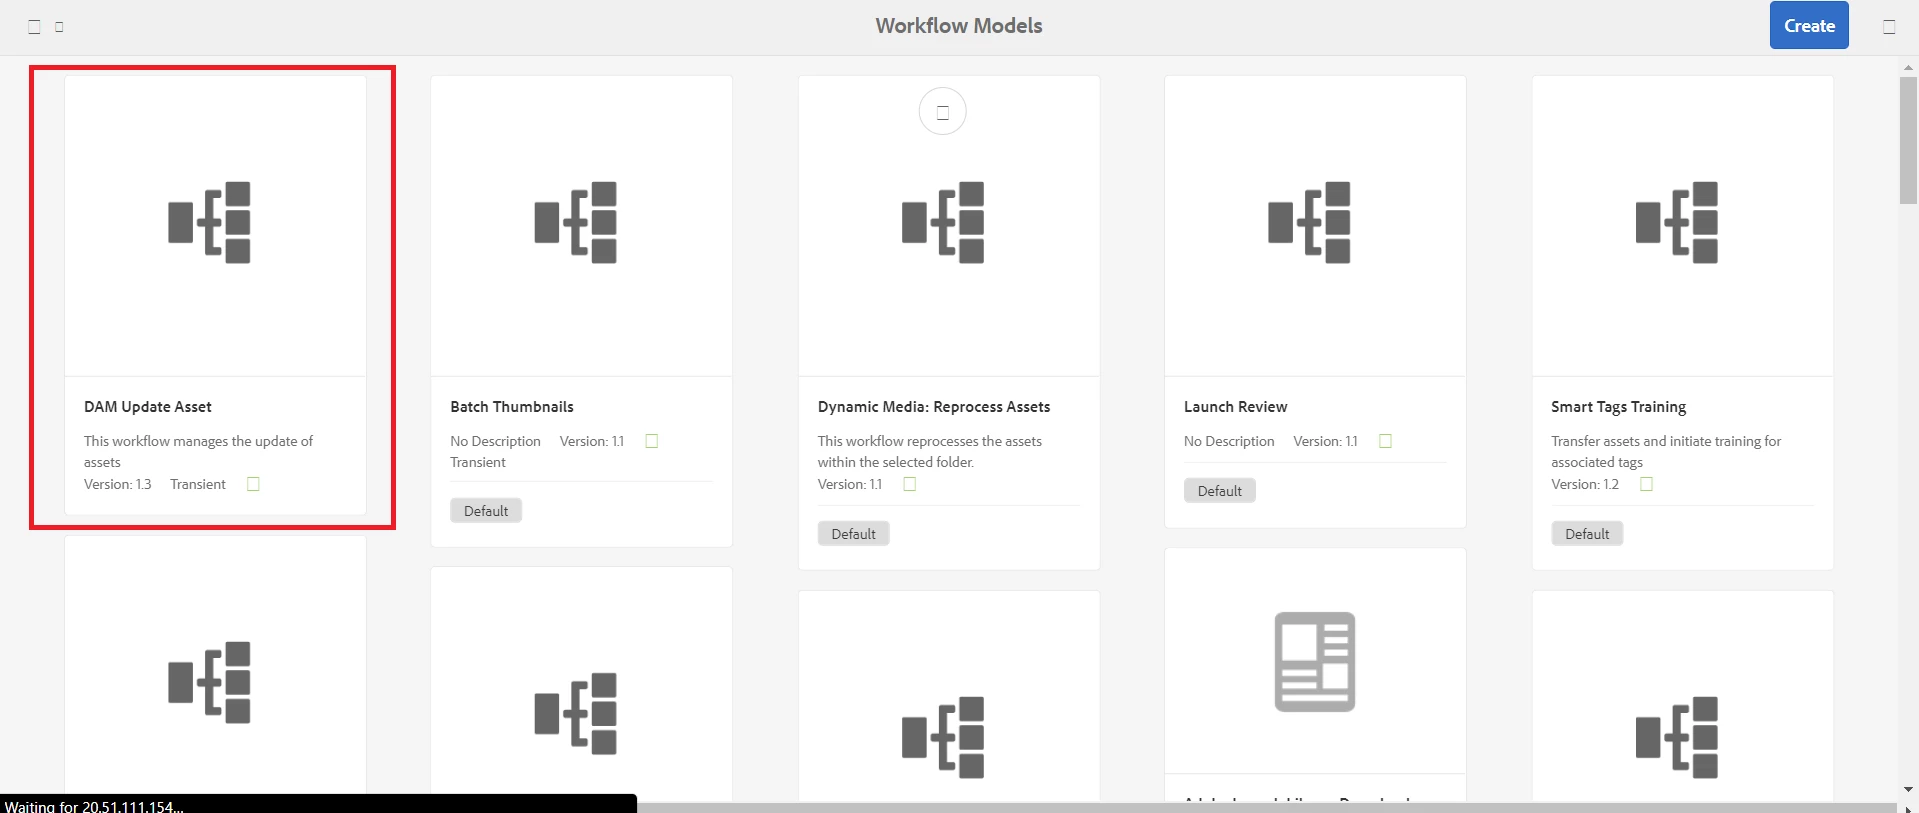Click the vertical scrollbar thumb
Screen dimensions: 1919x813
click(x=1908, y=140)
